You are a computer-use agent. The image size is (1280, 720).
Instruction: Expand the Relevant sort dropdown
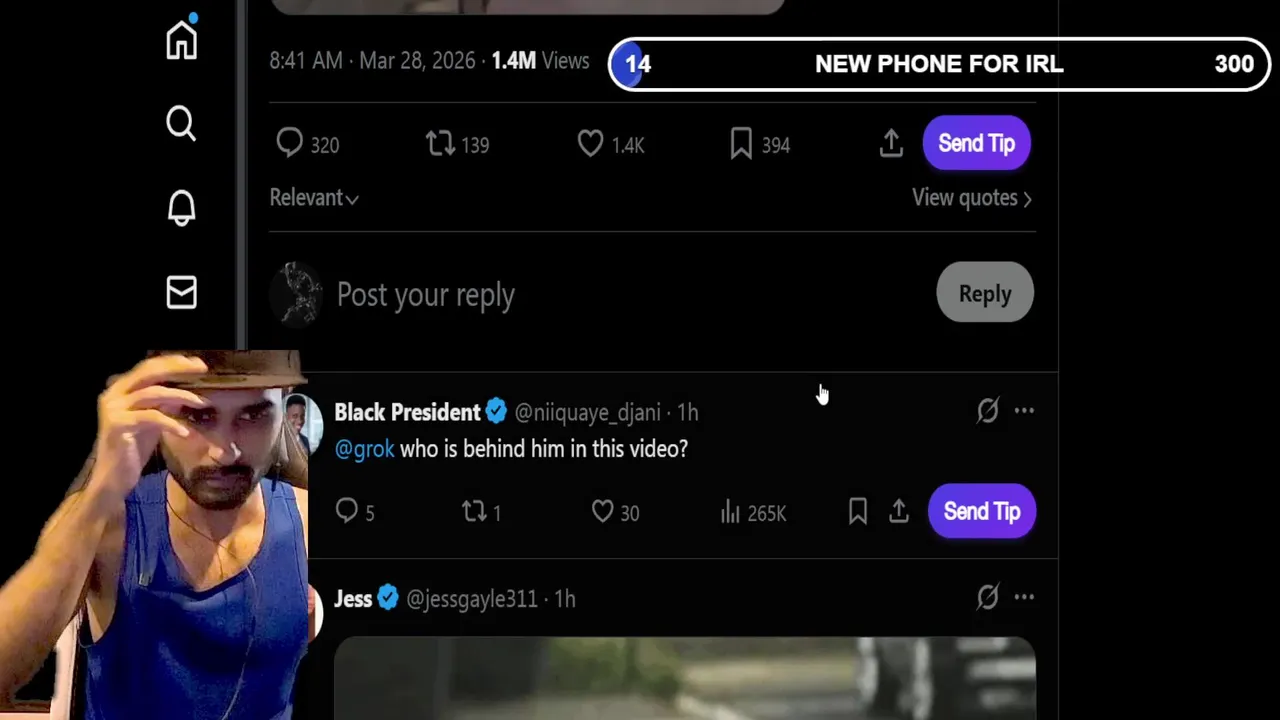point(314,198)
